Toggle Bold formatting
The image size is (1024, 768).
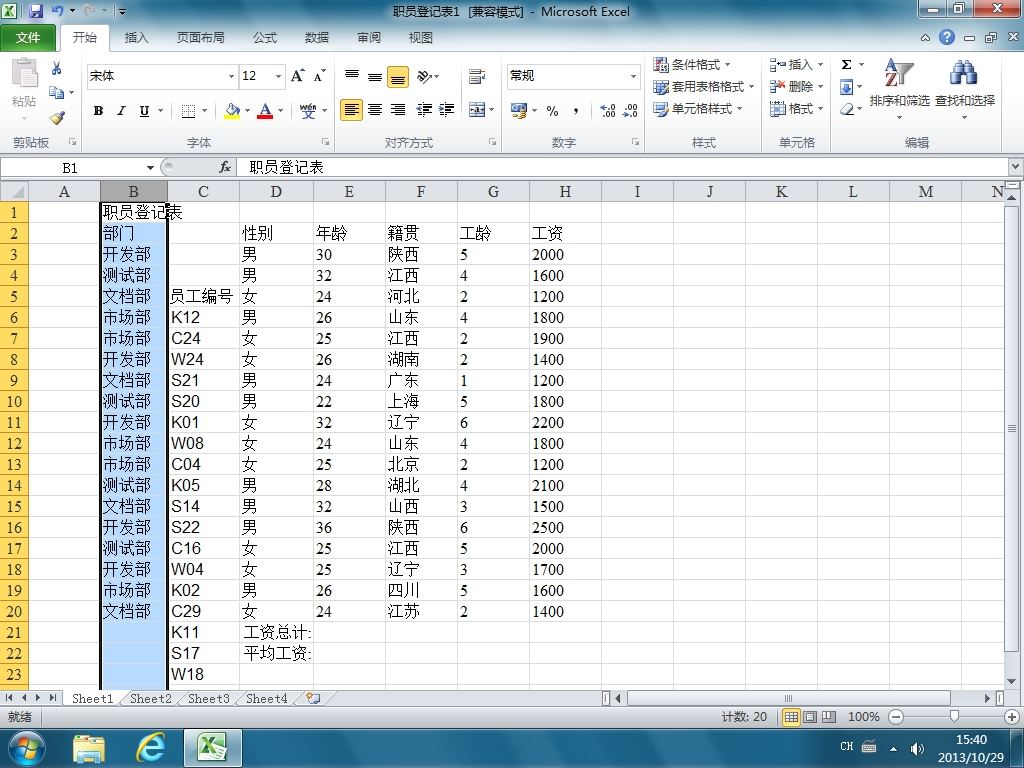tap(98, 111)
